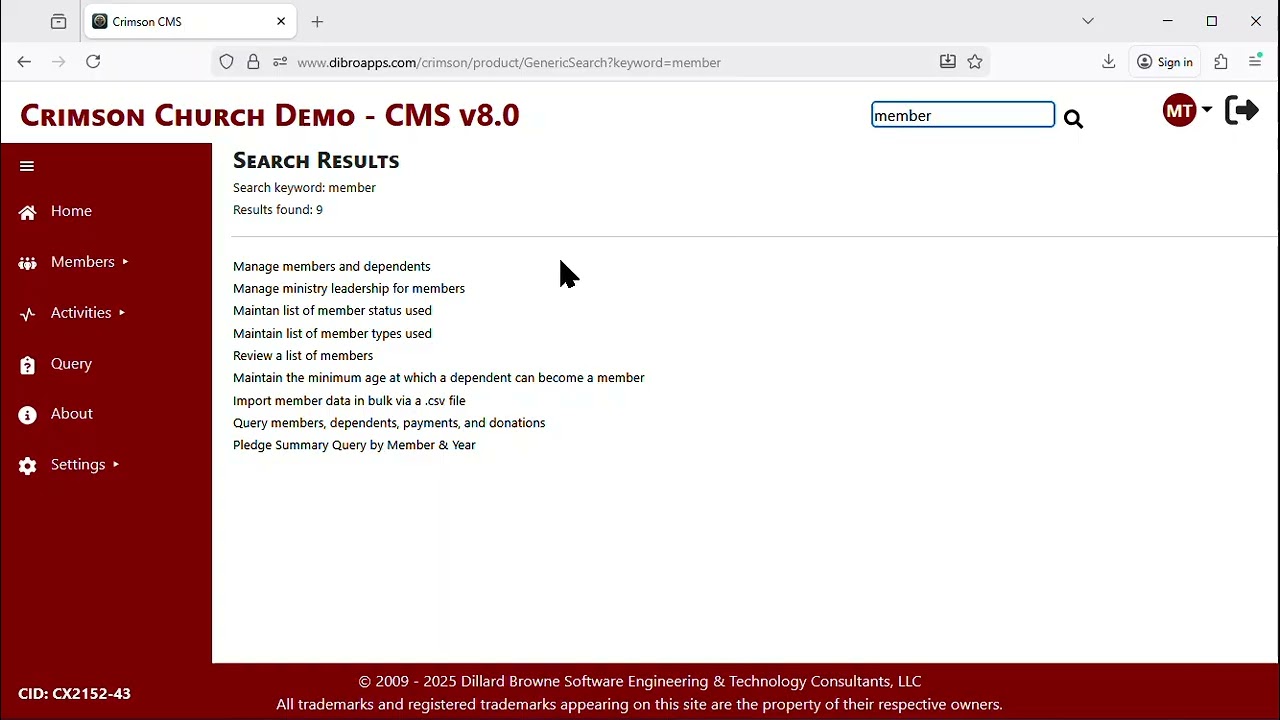
Task: Open Review a list of members
Action: (303, 355)
